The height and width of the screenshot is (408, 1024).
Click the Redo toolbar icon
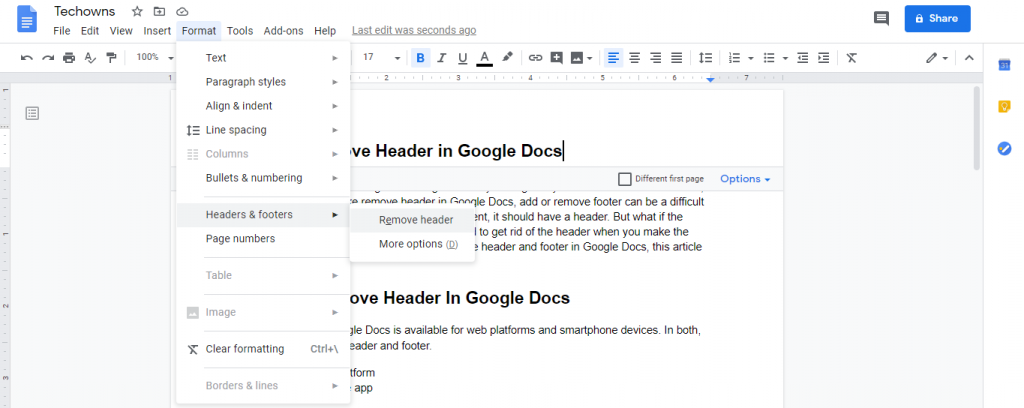[48, 58]
